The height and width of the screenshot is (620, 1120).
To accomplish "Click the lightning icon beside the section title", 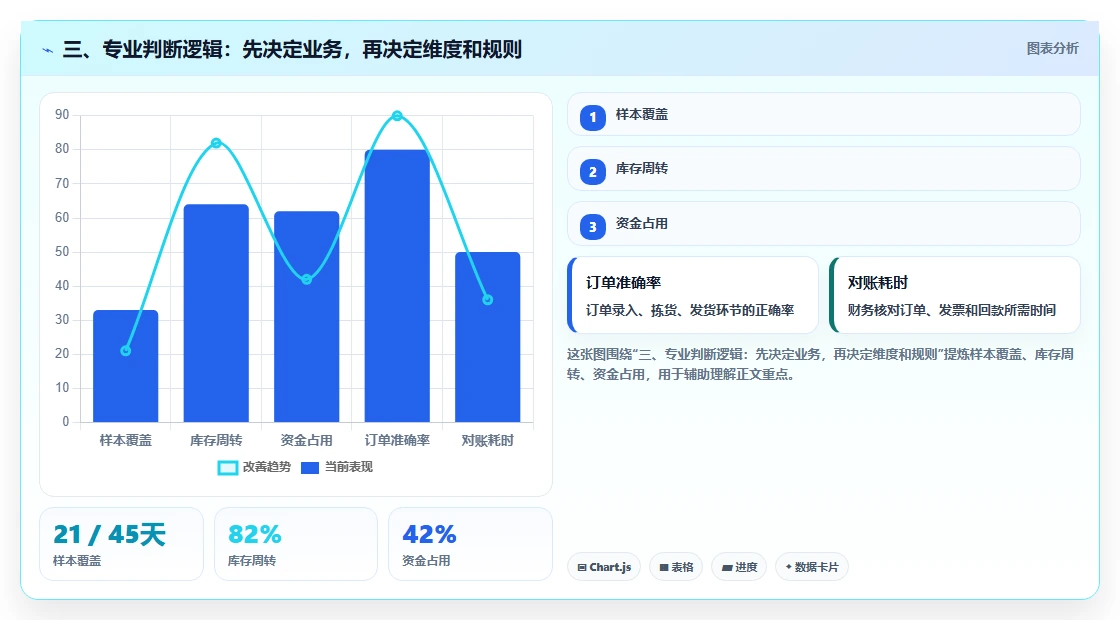I will pyautogui.click(x=48, y=50).
